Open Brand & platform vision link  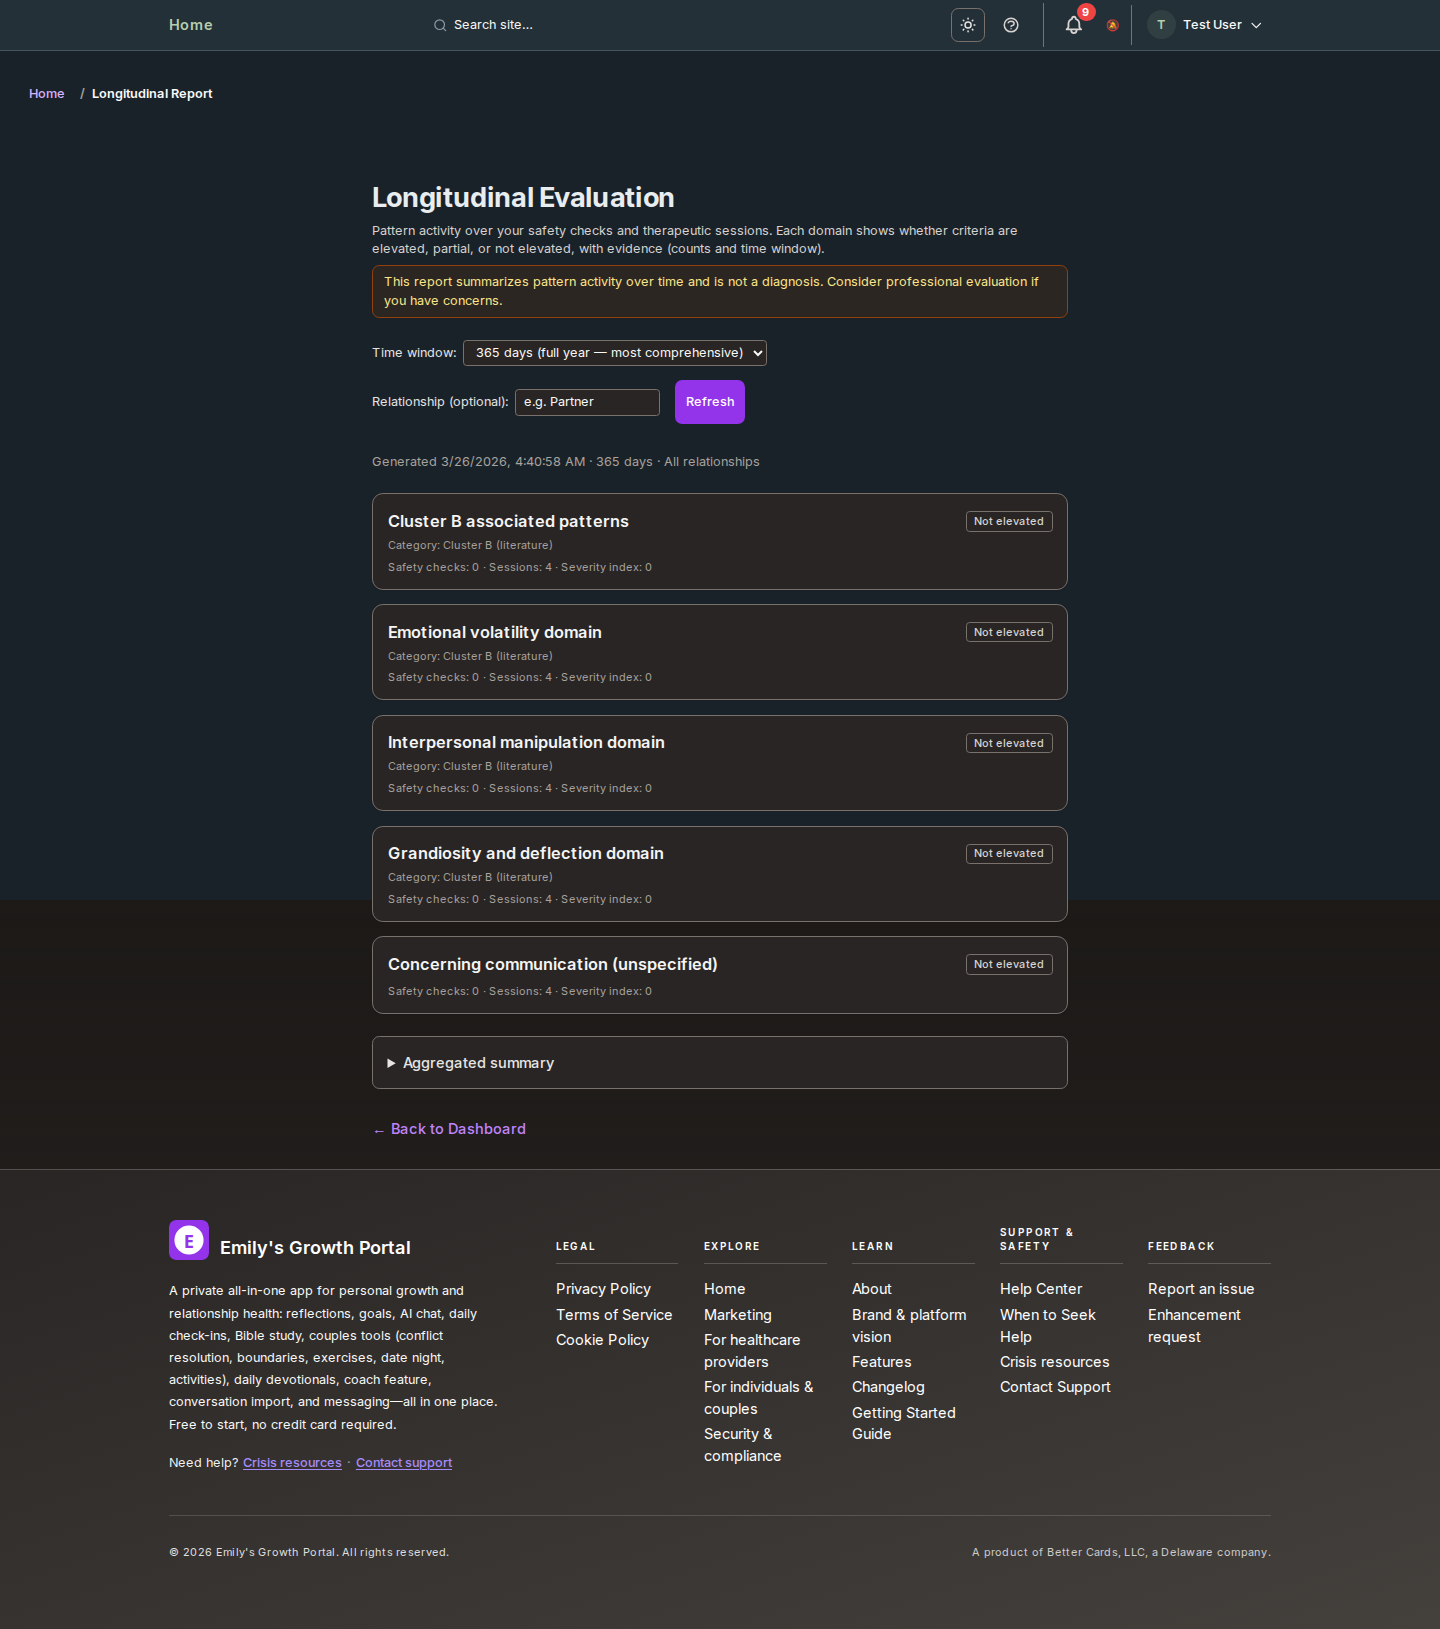909,1326
